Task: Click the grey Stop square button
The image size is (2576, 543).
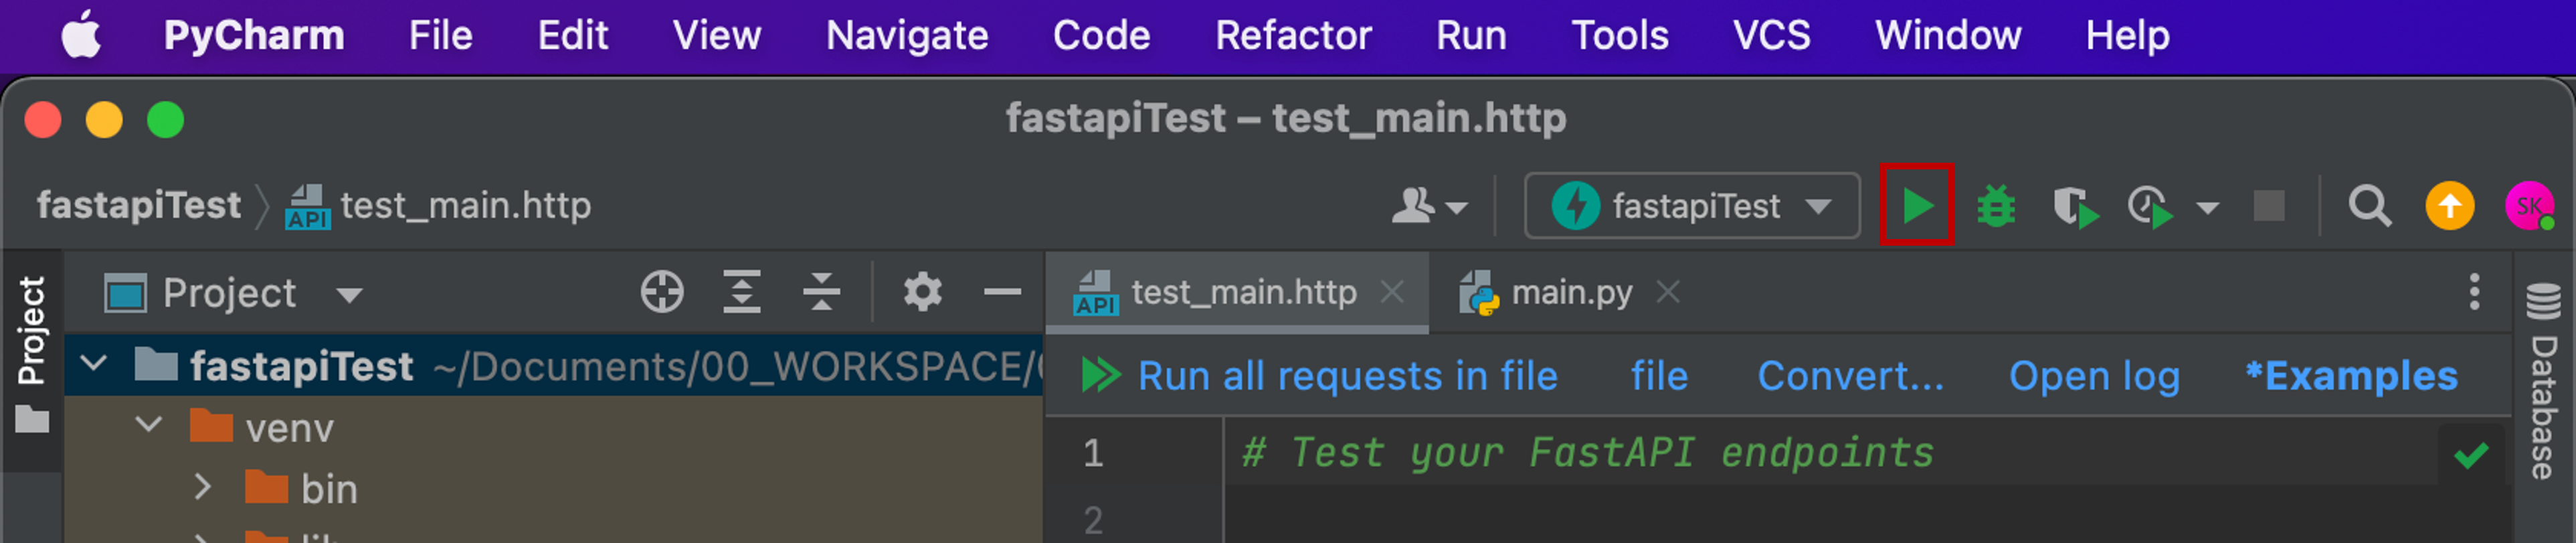Action: [2268, 206]
